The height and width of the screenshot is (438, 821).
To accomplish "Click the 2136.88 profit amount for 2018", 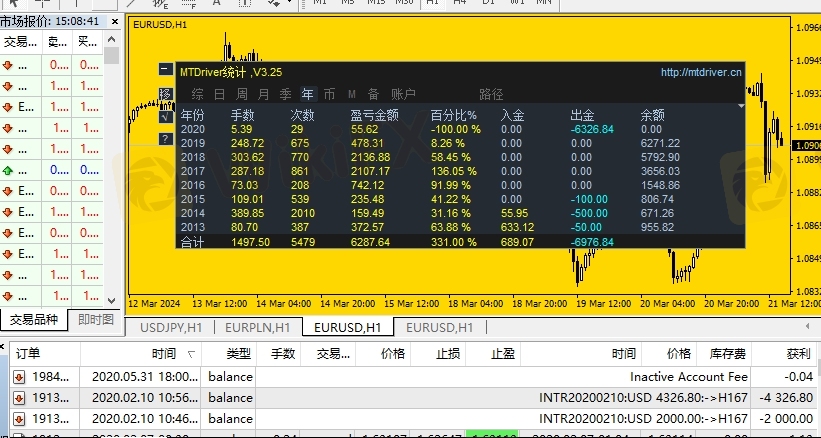I will click(370, 157).
